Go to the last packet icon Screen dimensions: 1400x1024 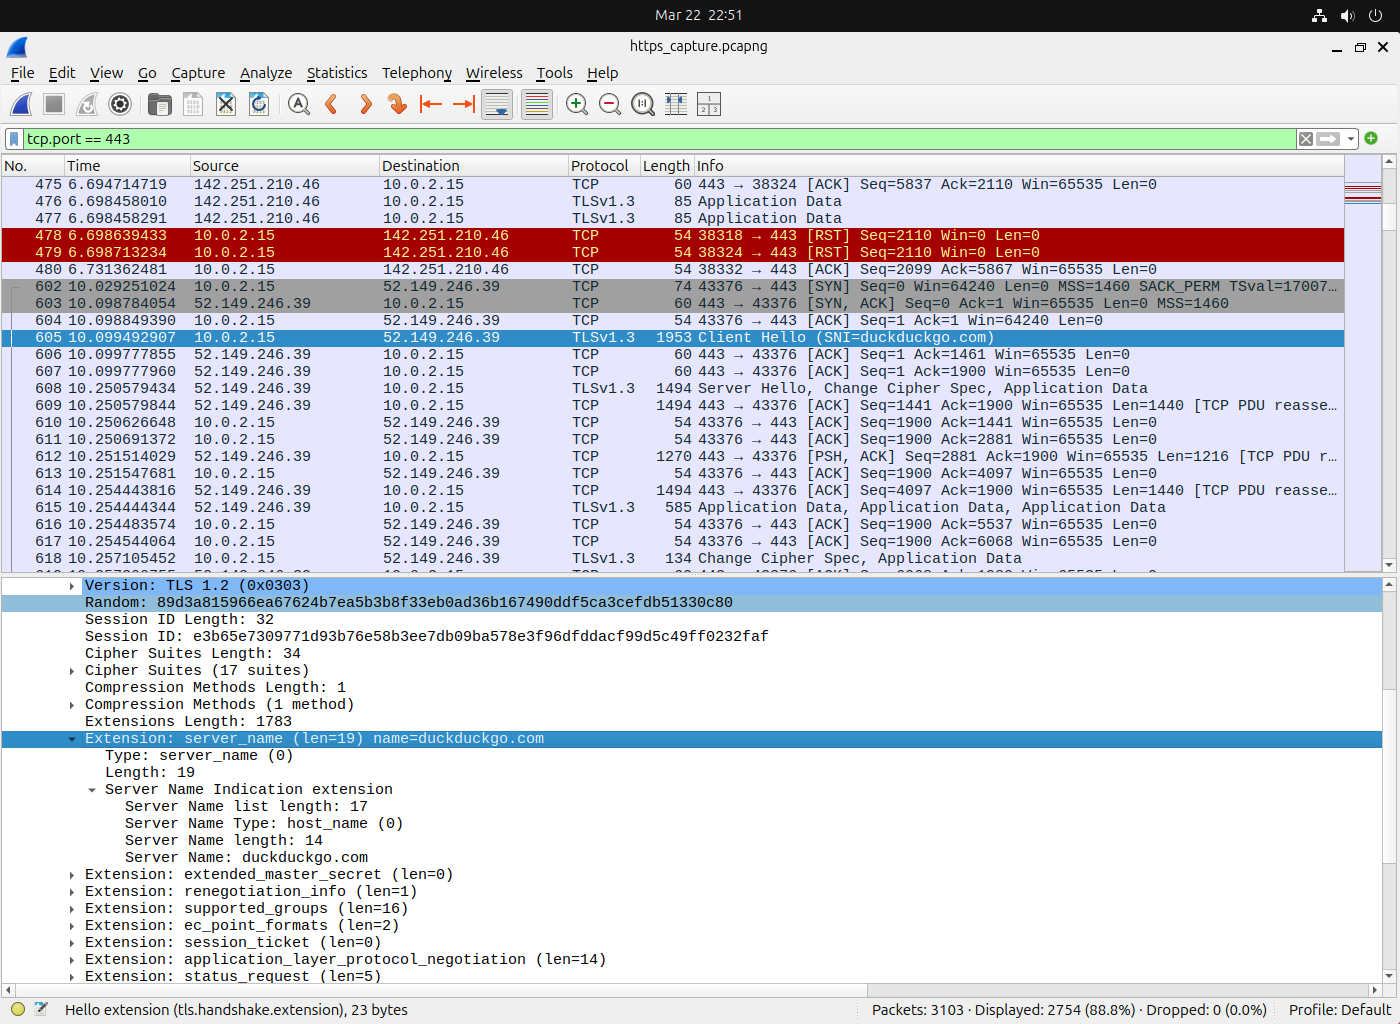coord(464,104)
